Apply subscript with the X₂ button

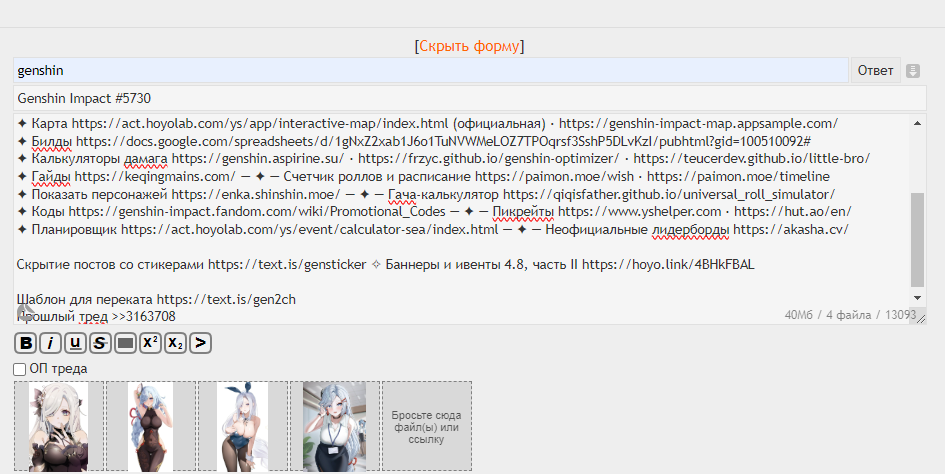[175, 343]
